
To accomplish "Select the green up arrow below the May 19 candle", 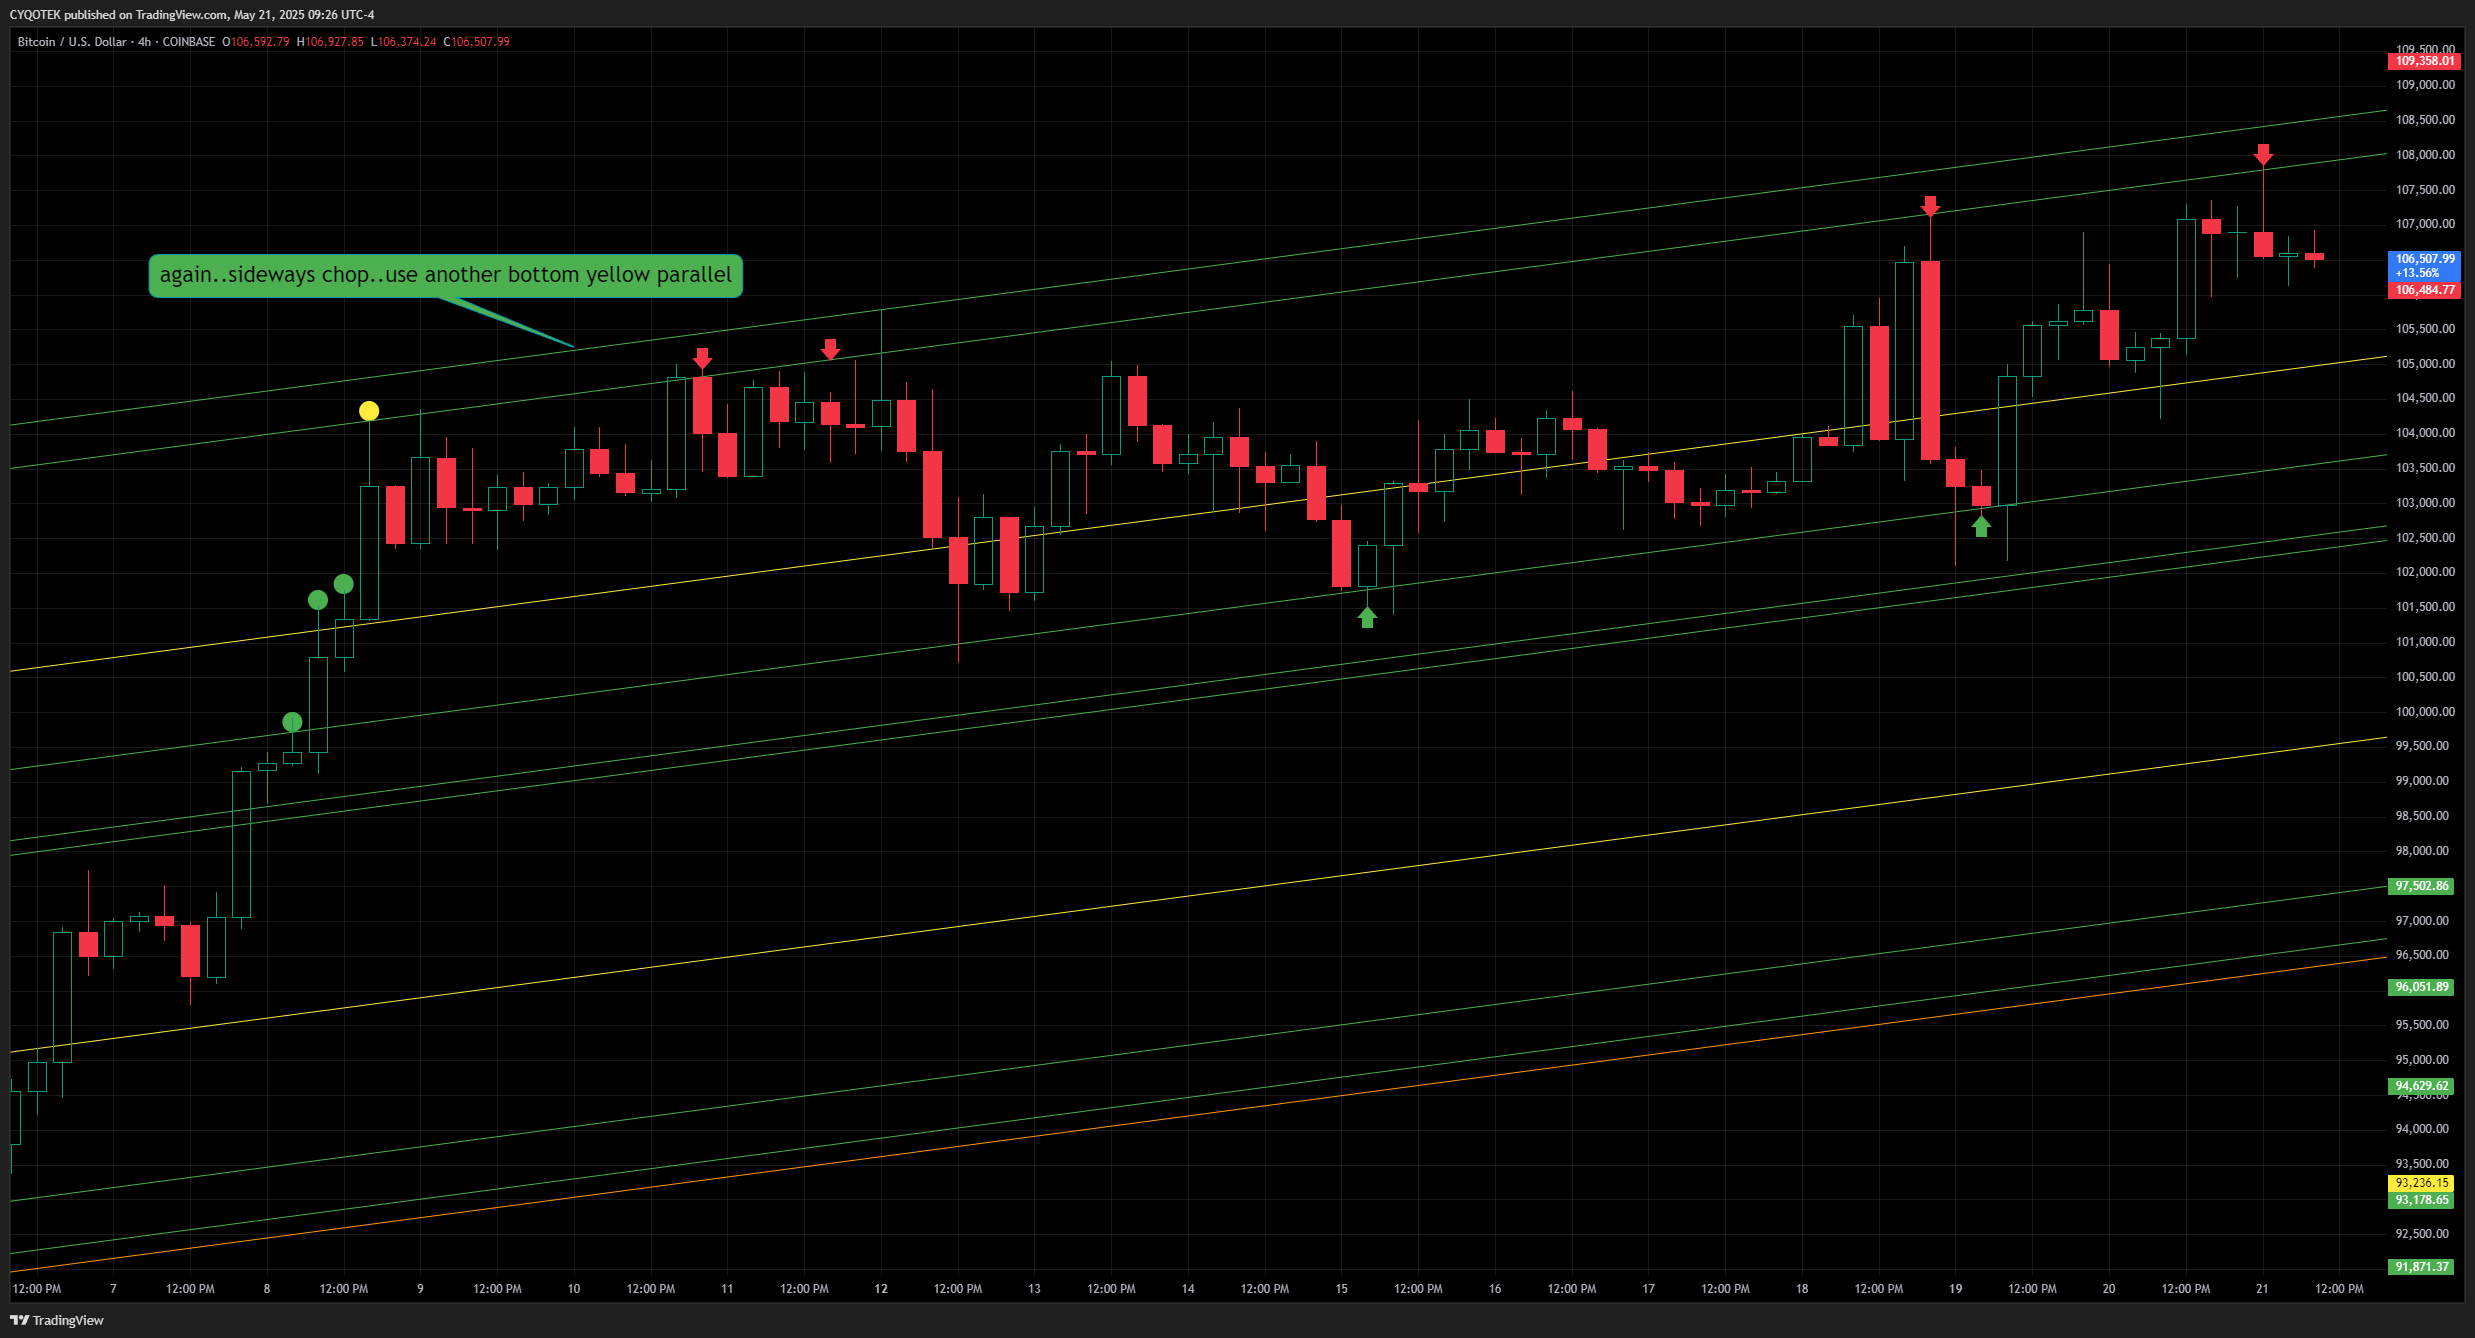I will click(x=1981, y=526).
